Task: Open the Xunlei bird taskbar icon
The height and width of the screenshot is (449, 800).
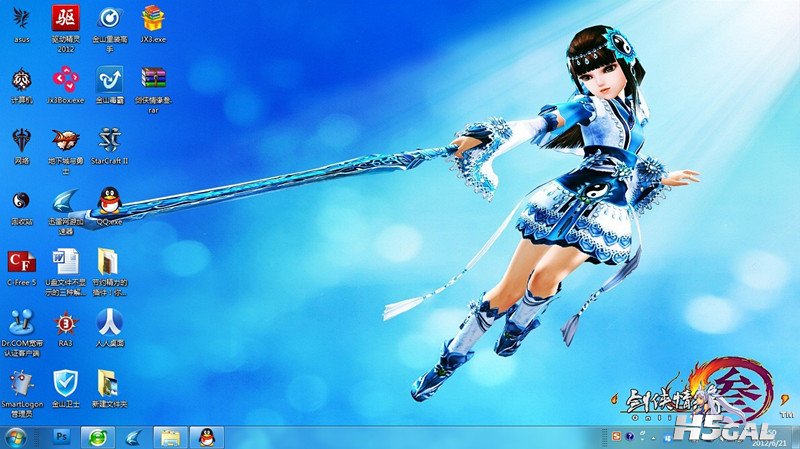Action: click(x=134, y=437)
